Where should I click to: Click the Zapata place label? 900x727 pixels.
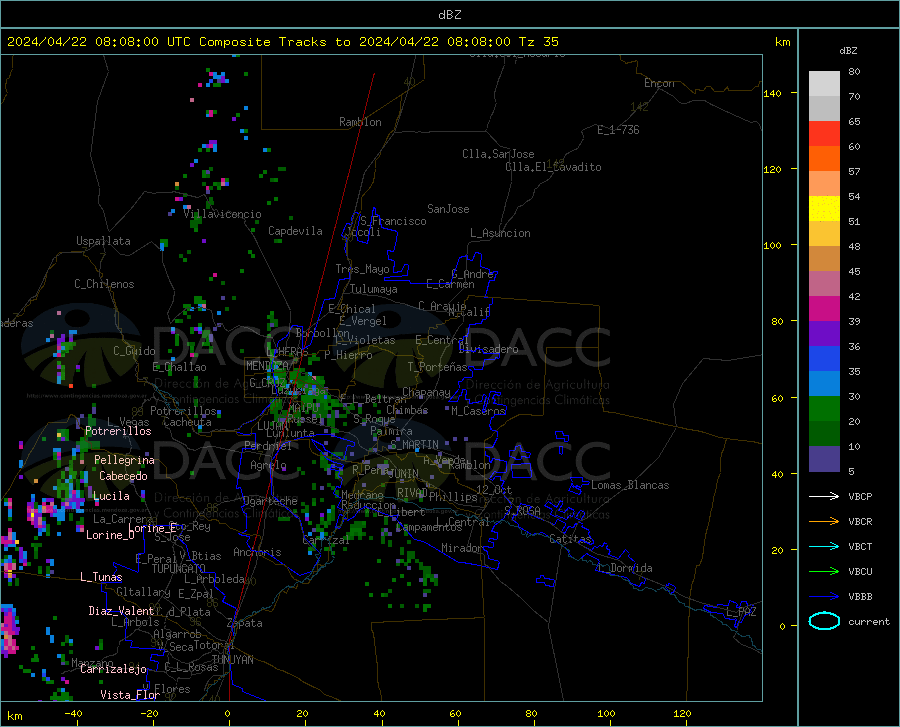click(245, 623)
